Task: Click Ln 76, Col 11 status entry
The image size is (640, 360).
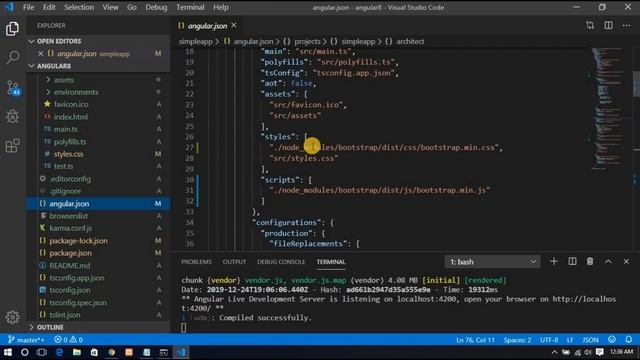Action: click(475, 340)
